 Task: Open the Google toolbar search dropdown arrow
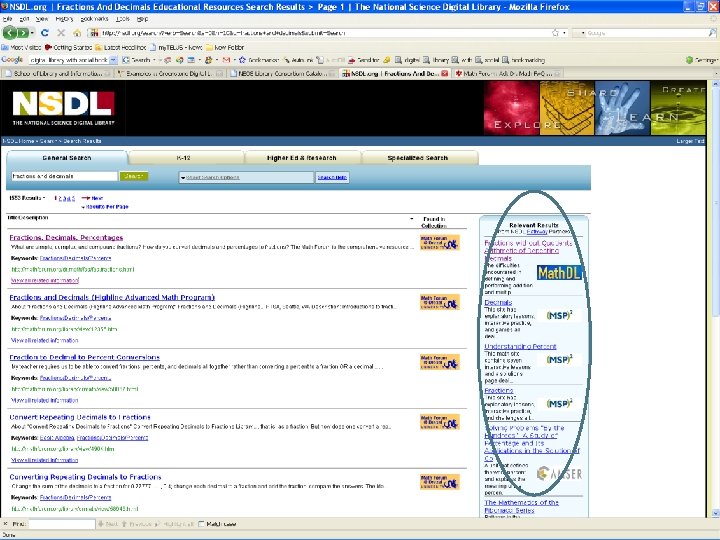tap(113, 60)
